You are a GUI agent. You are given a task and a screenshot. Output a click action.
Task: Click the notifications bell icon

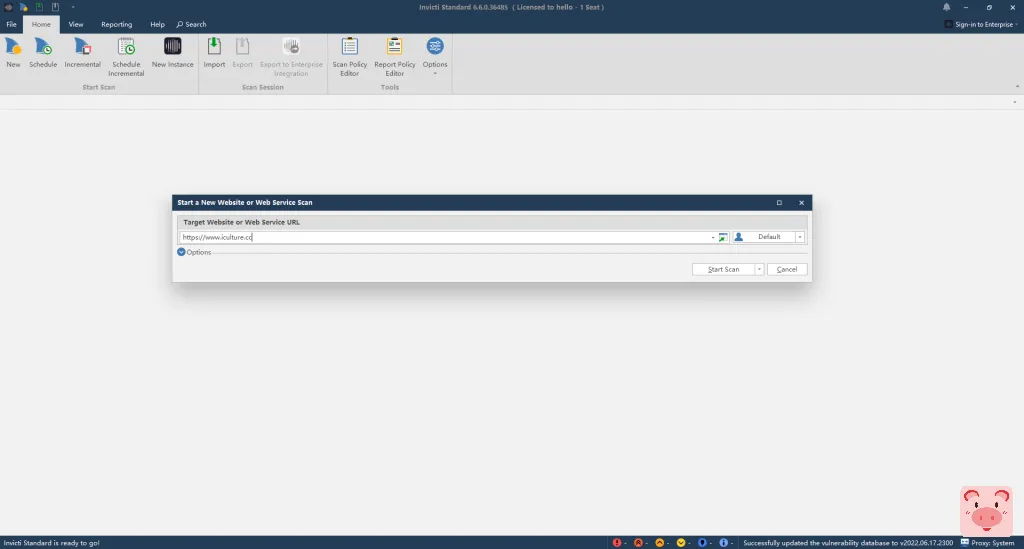pos(946,7)
